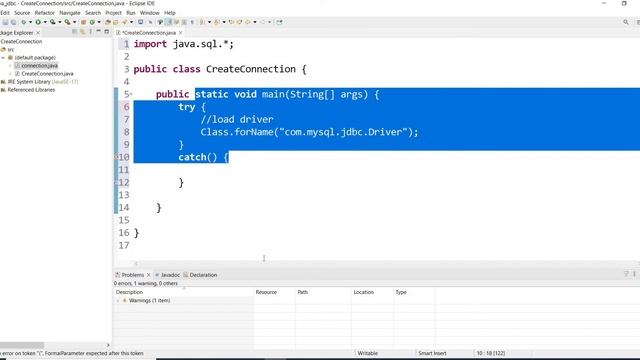Click the Save All toolbar icon

click(13, 22)
